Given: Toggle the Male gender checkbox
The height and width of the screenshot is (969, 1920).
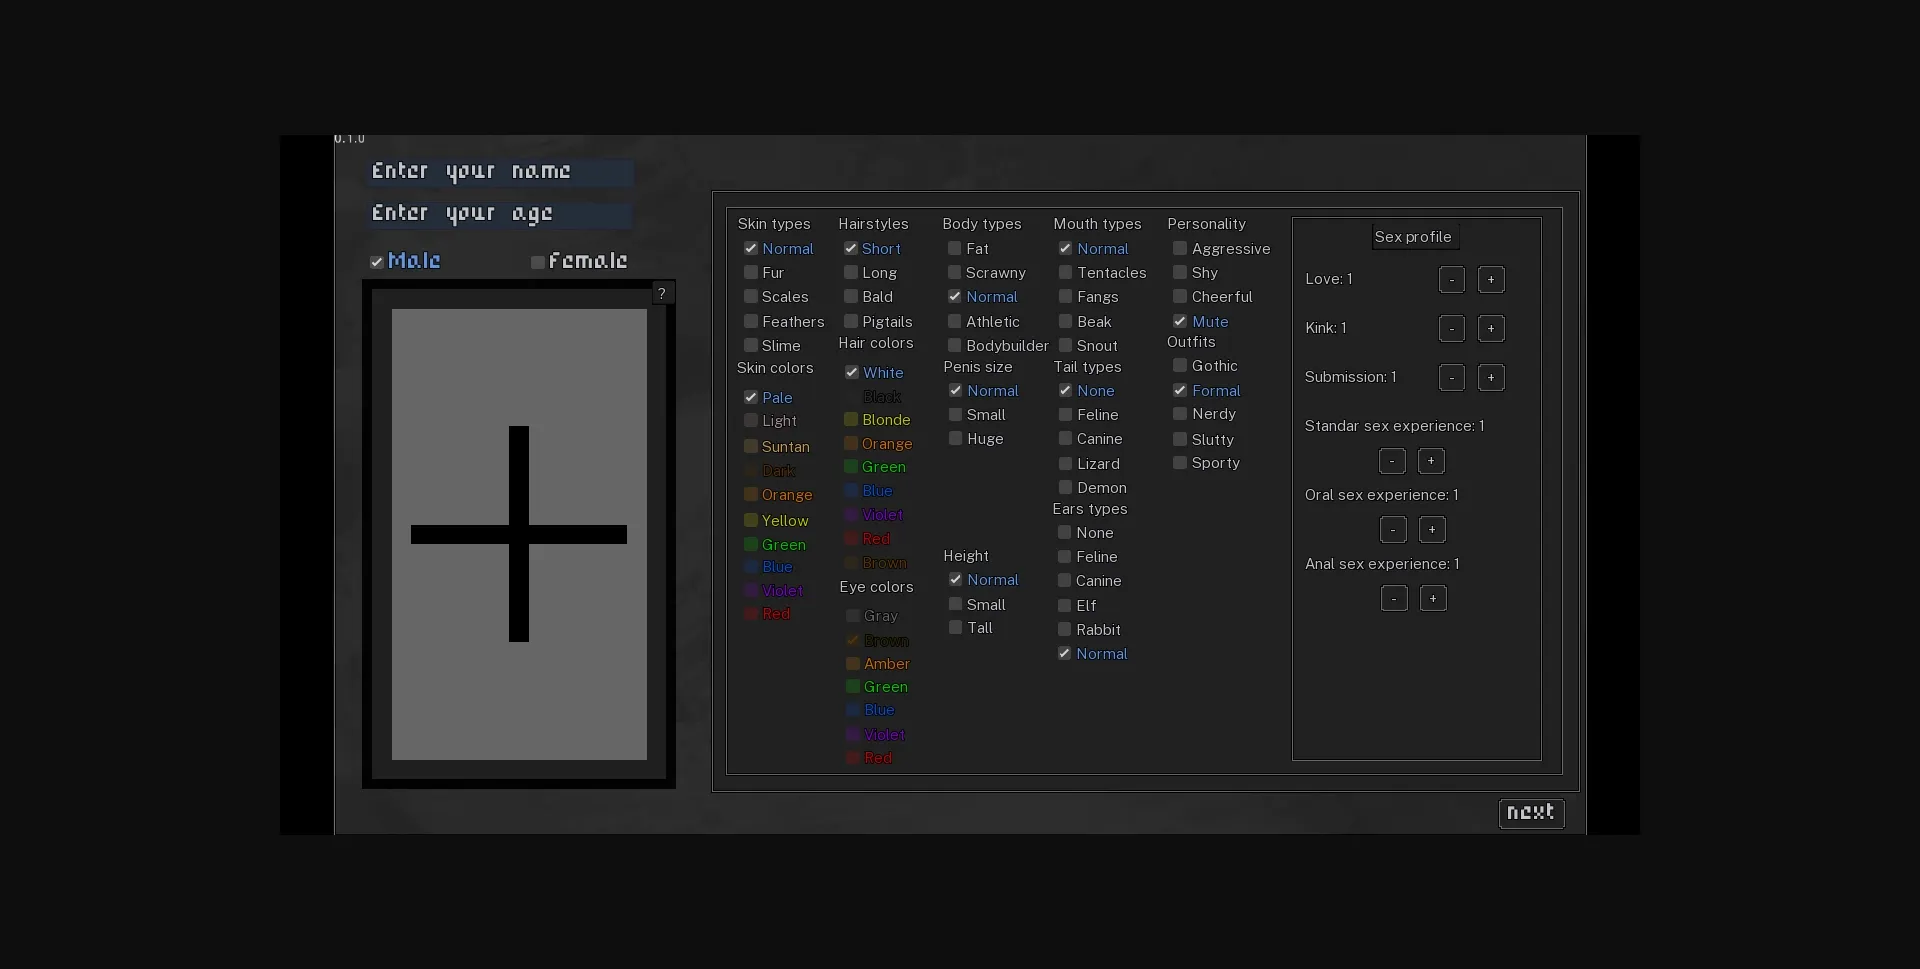Looking at the screenshot, I should [377, 262].
